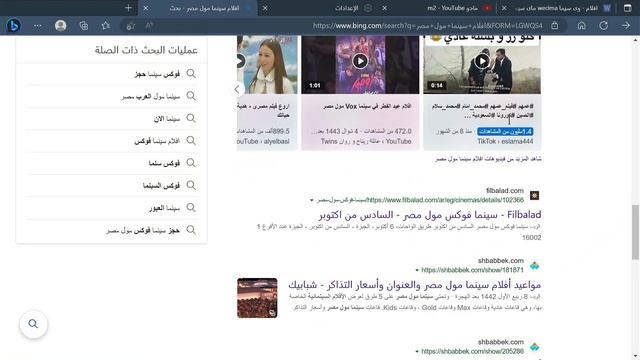Play the 1:01 Vox cinema video

tap(360, 61)
